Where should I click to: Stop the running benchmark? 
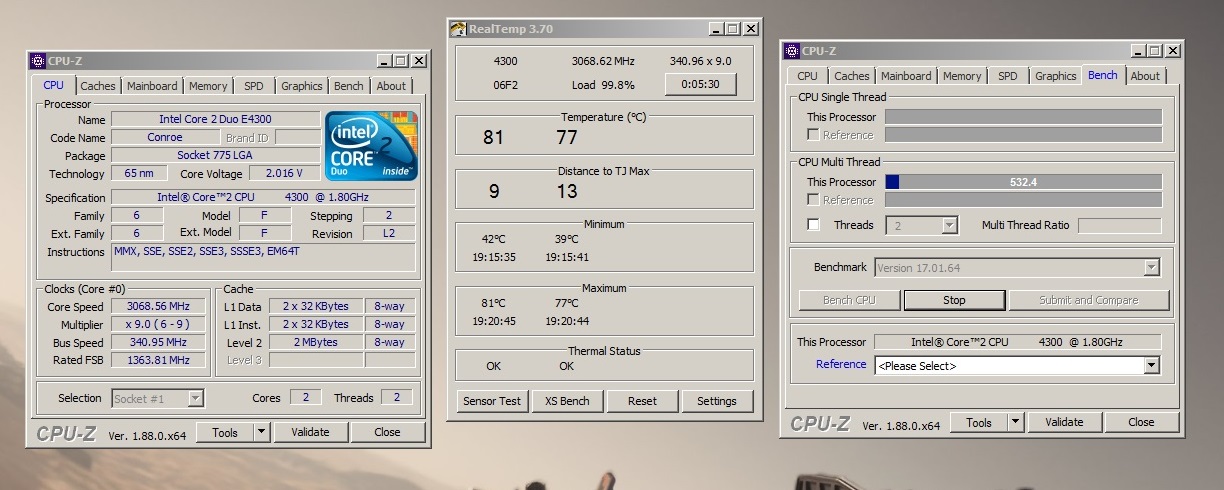(954, 300)
